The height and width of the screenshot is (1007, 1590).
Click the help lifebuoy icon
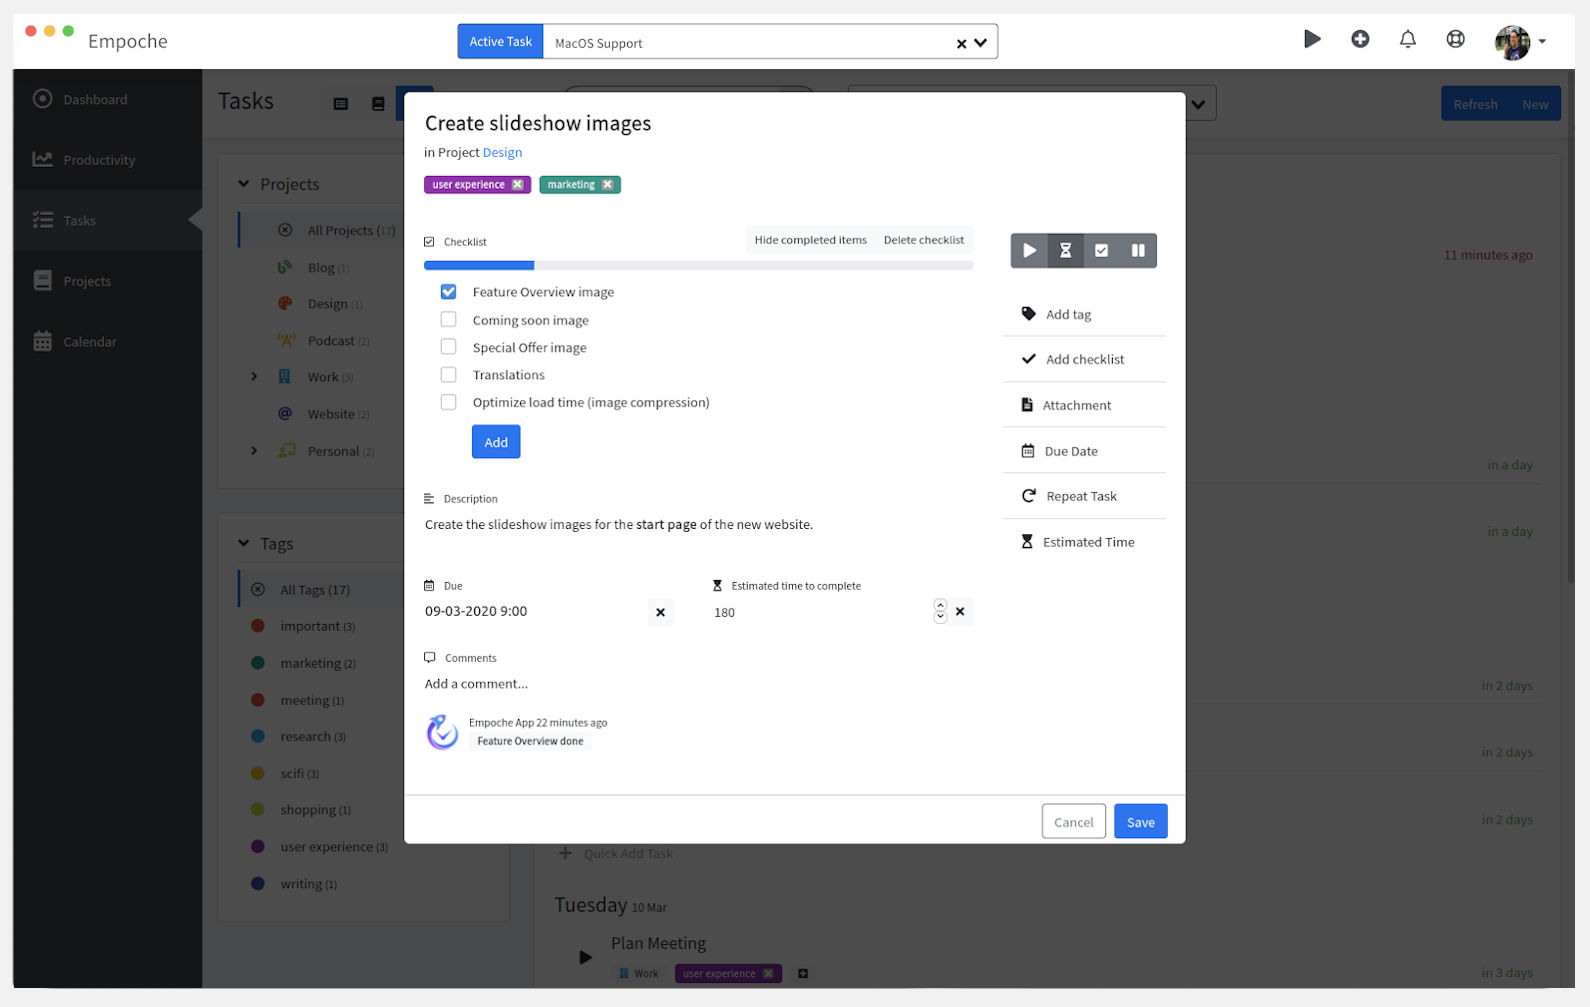1455,39
